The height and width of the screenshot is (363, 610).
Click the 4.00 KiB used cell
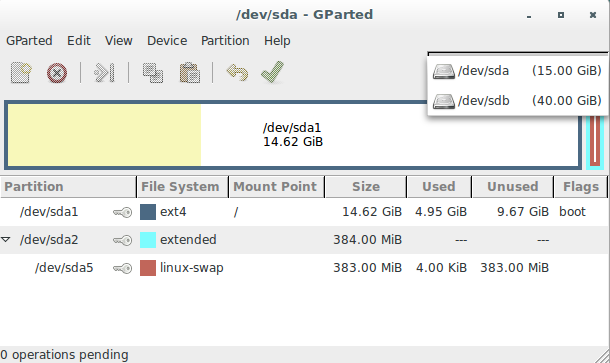[441, 268]
